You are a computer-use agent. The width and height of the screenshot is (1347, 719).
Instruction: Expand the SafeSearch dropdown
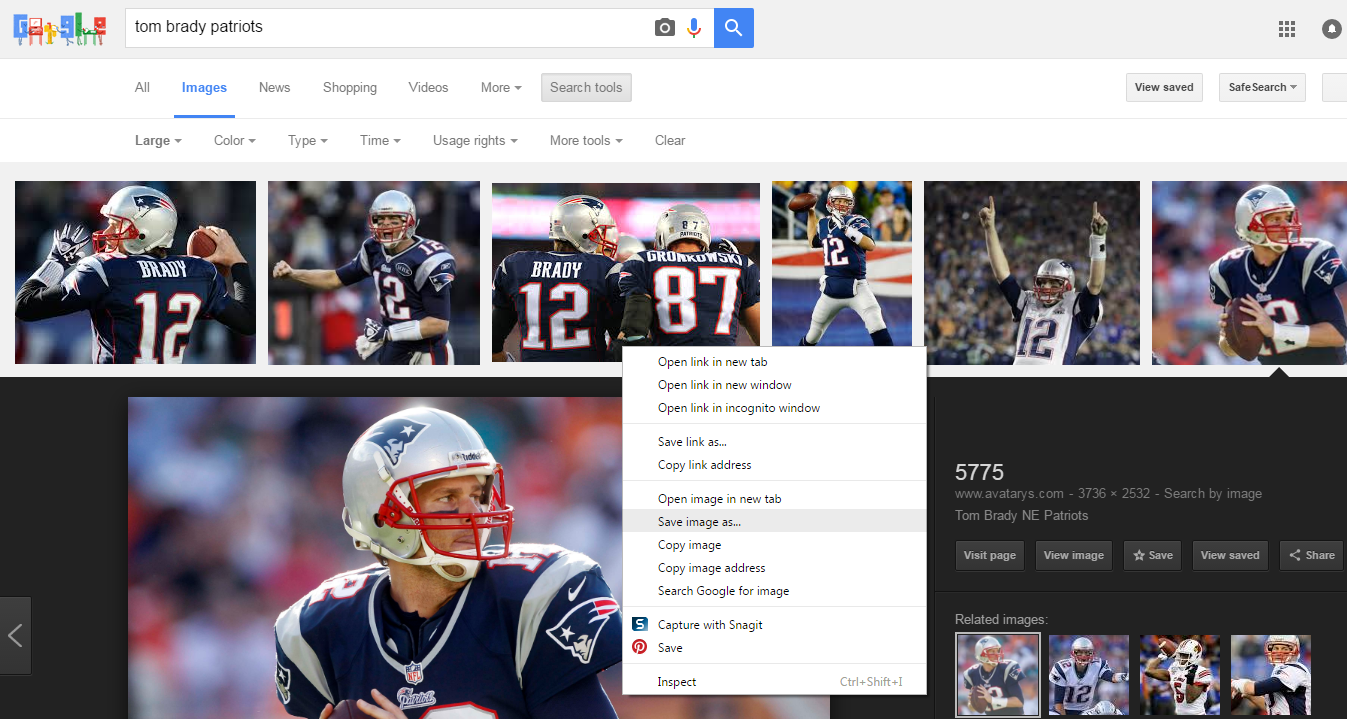pyautogui.click(x=1263, y=88)
